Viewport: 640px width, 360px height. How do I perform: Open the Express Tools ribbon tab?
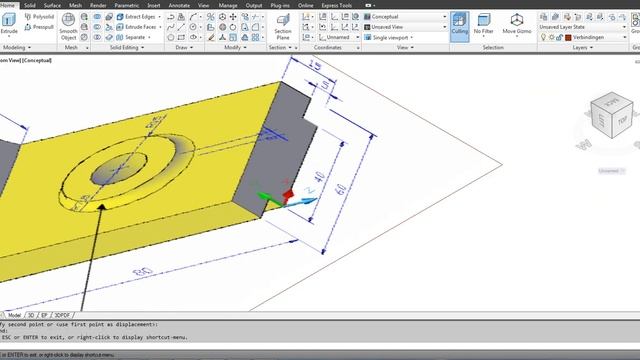click(x=336, y=5)
